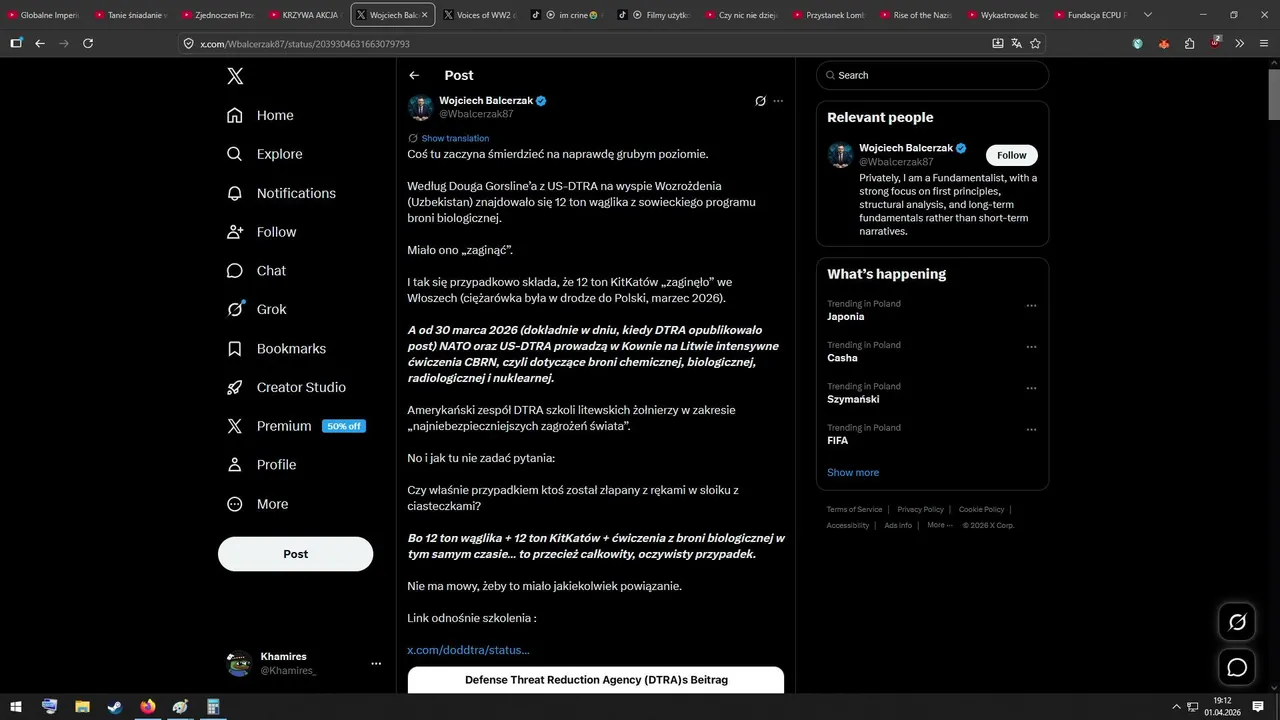
Task: Open the DTRA Beitrag embedded card
Action: tap(596, 680)
